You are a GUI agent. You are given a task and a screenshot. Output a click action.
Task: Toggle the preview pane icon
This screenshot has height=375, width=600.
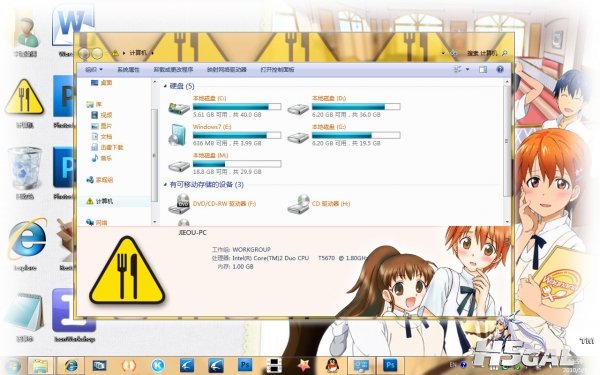(483, 69)
